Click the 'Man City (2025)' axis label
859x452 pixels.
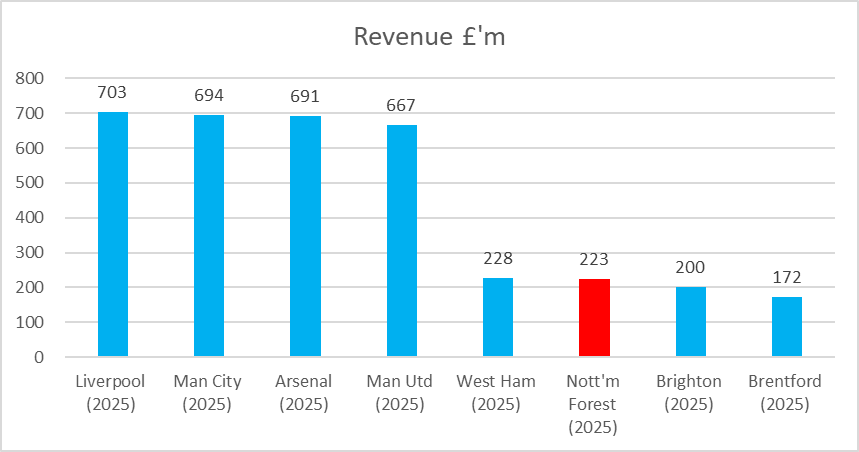tap(207, 392)
